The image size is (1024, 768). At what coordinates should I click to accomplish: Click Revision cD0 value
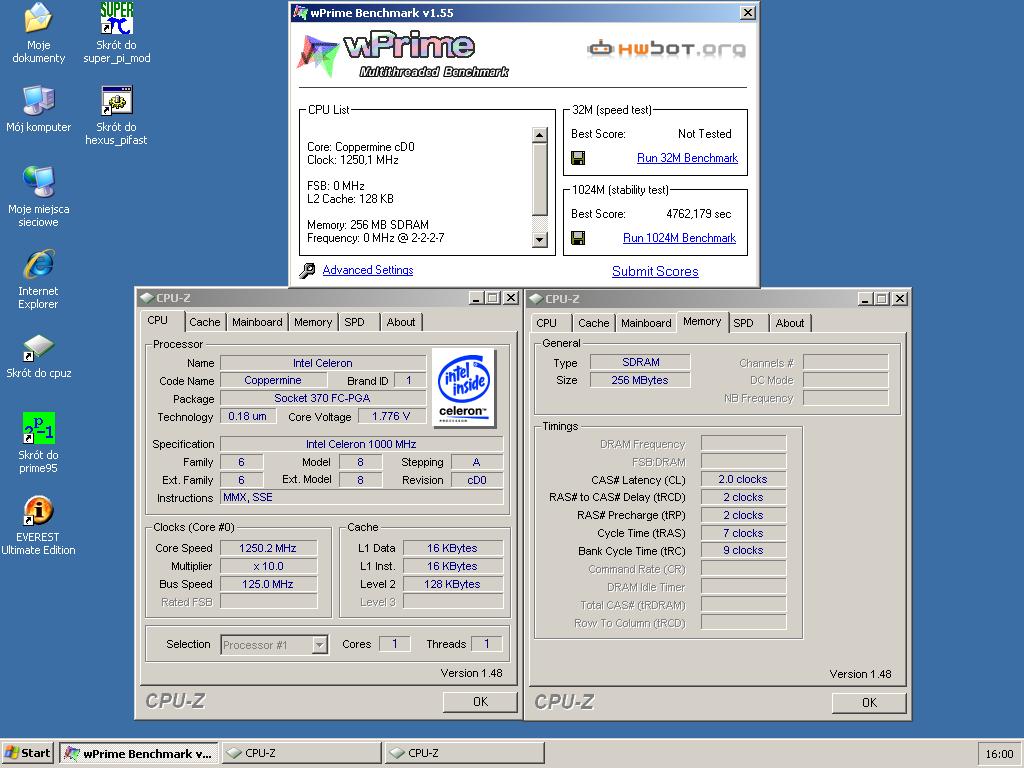tap(477, 480)
